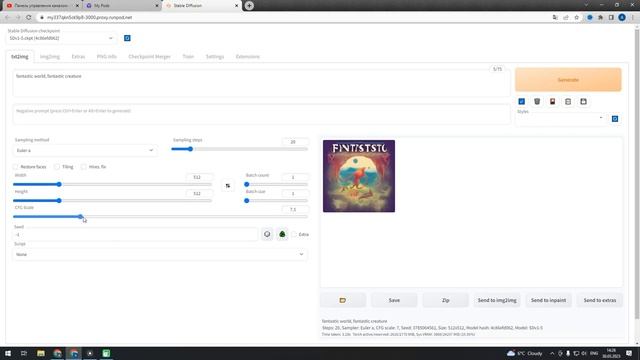Click the Height slider handle
640x360 pixels.
pyautogui.click(x=59, y=200)
